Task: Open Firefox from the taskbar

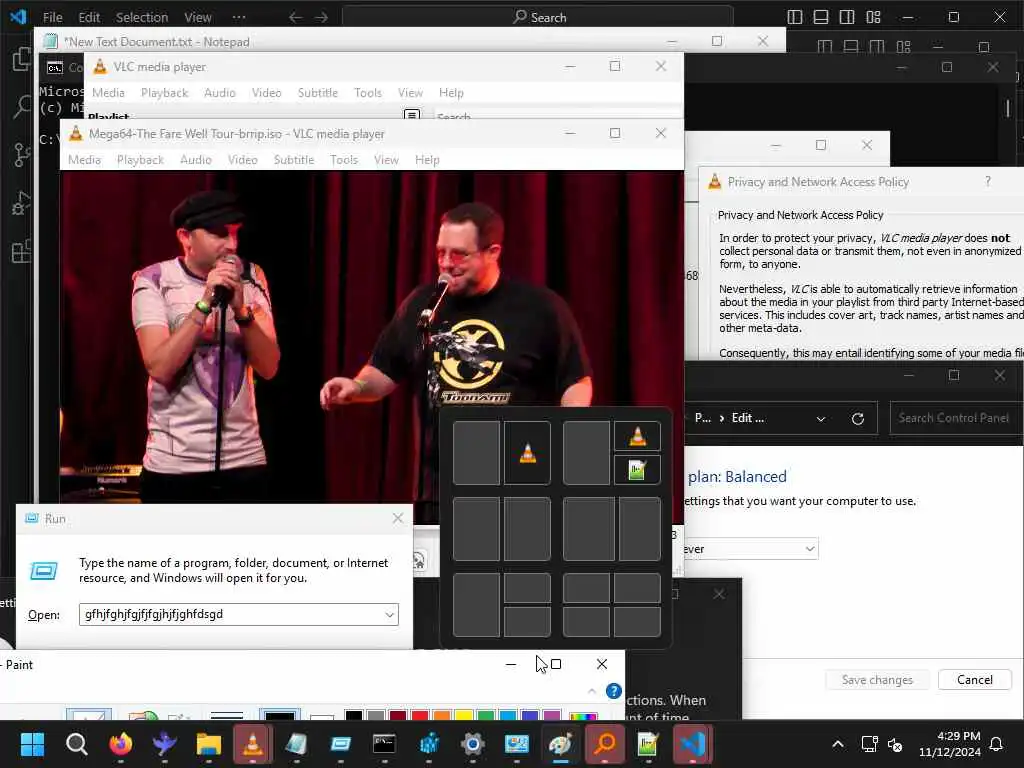Action: pyautogui.click(x=121, y=744)
